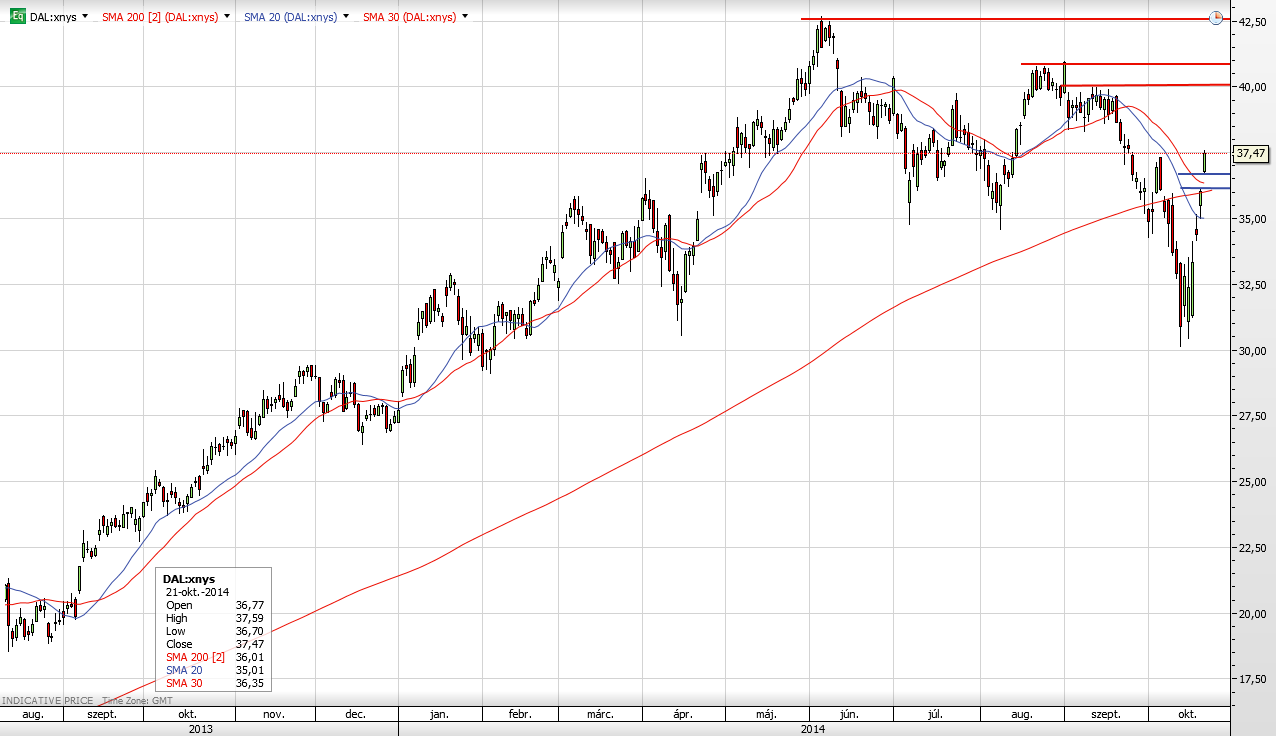Click the 32,50 price axis label
This screenshot has height=736, width=1276.
(1253, 285)
